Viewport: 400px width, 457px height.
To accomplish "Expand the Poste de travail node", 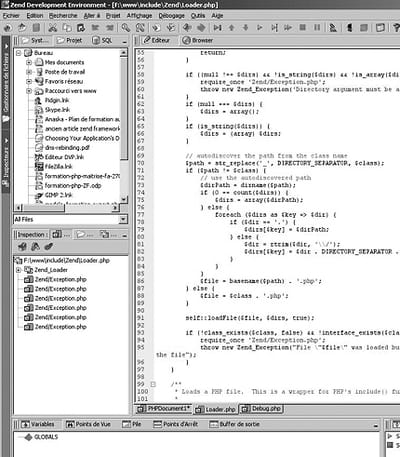I will pos(29,72).
